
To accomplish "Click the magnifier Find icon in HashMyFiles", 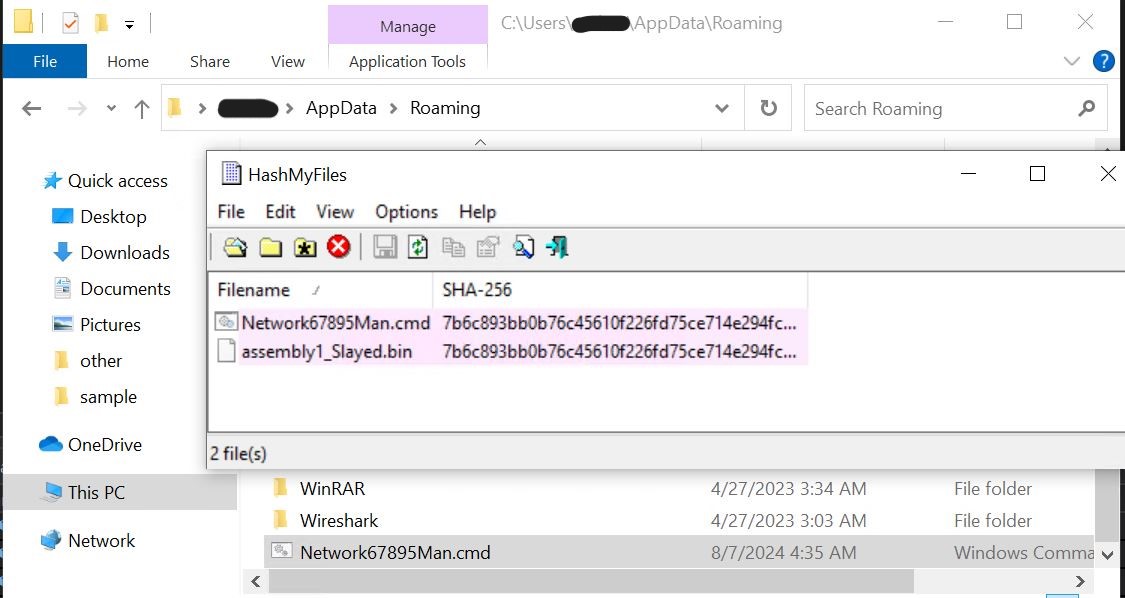I will point(523,247).
